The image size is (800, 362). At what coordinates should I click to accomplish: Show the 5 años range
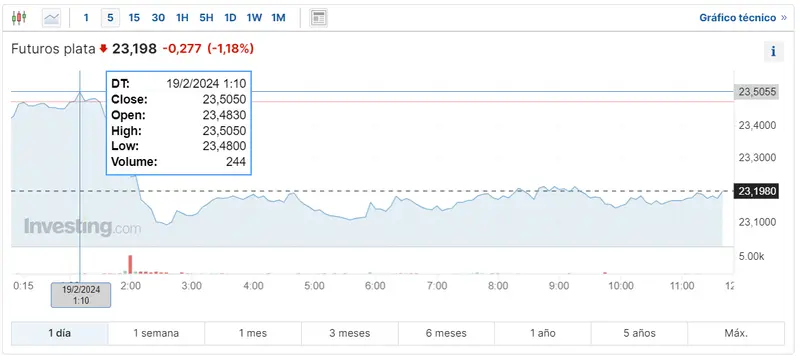639,333
